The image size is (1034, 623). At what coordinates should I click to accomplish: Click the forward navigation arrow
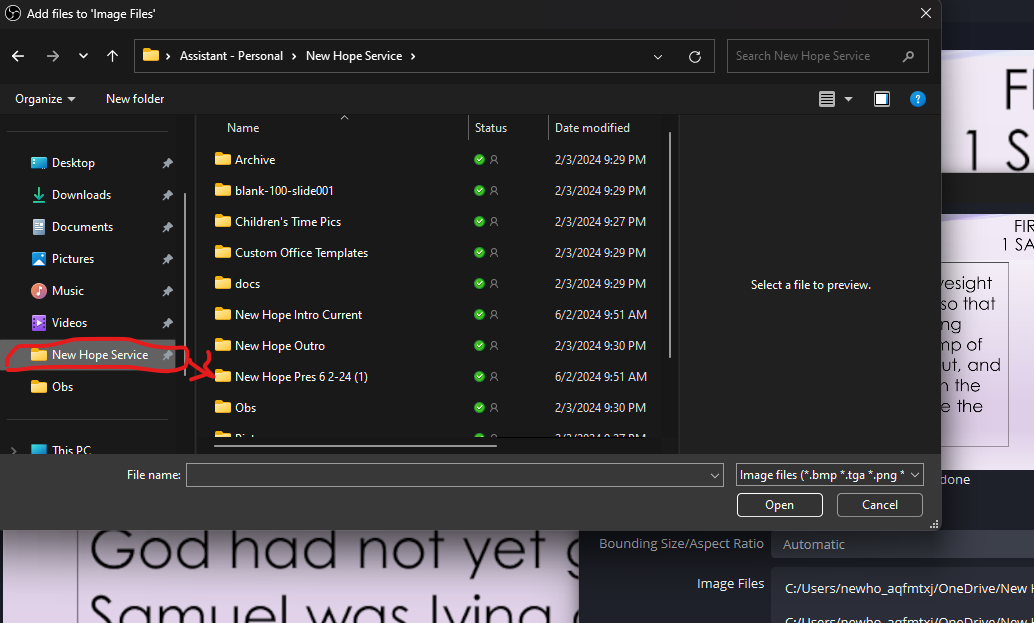pyautogui.click(x=53, y=56)
